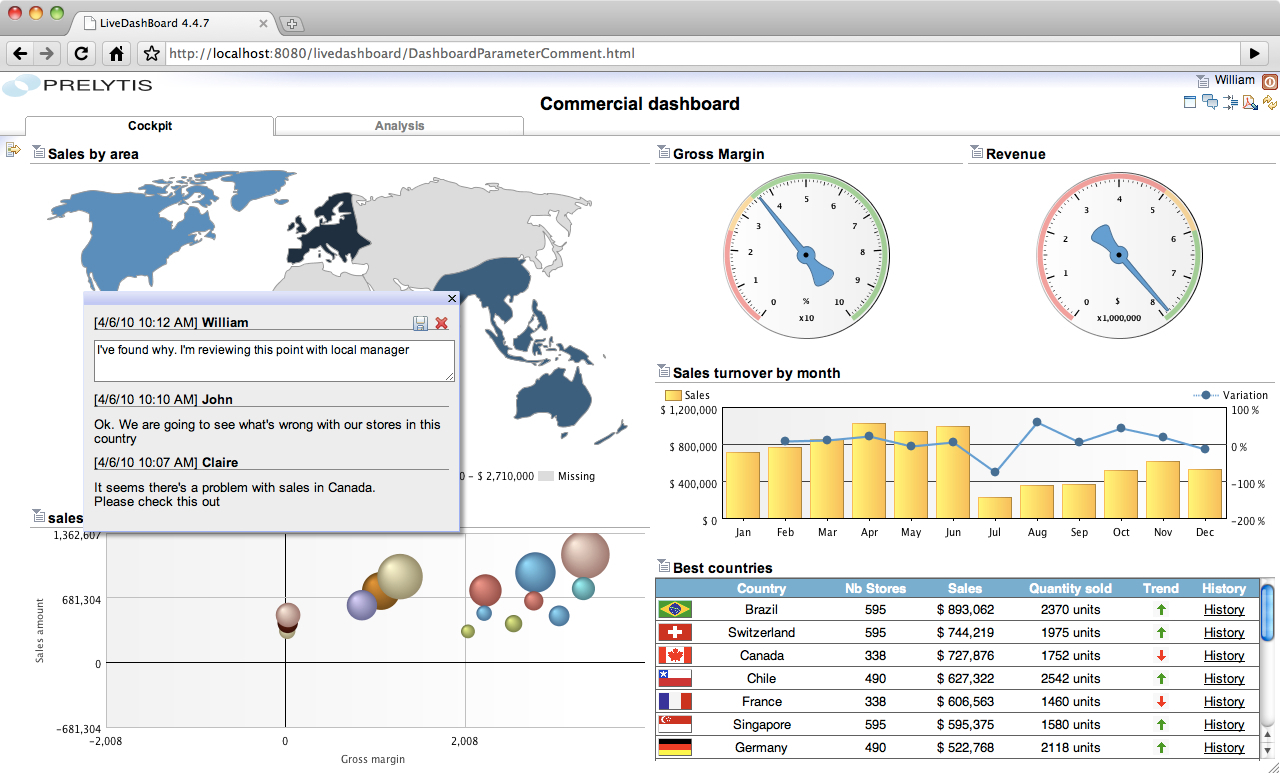Open the panel menu icon beside Gross Margin
Viewport: 1280px width, 774px height.
click(x=663, y=153)
